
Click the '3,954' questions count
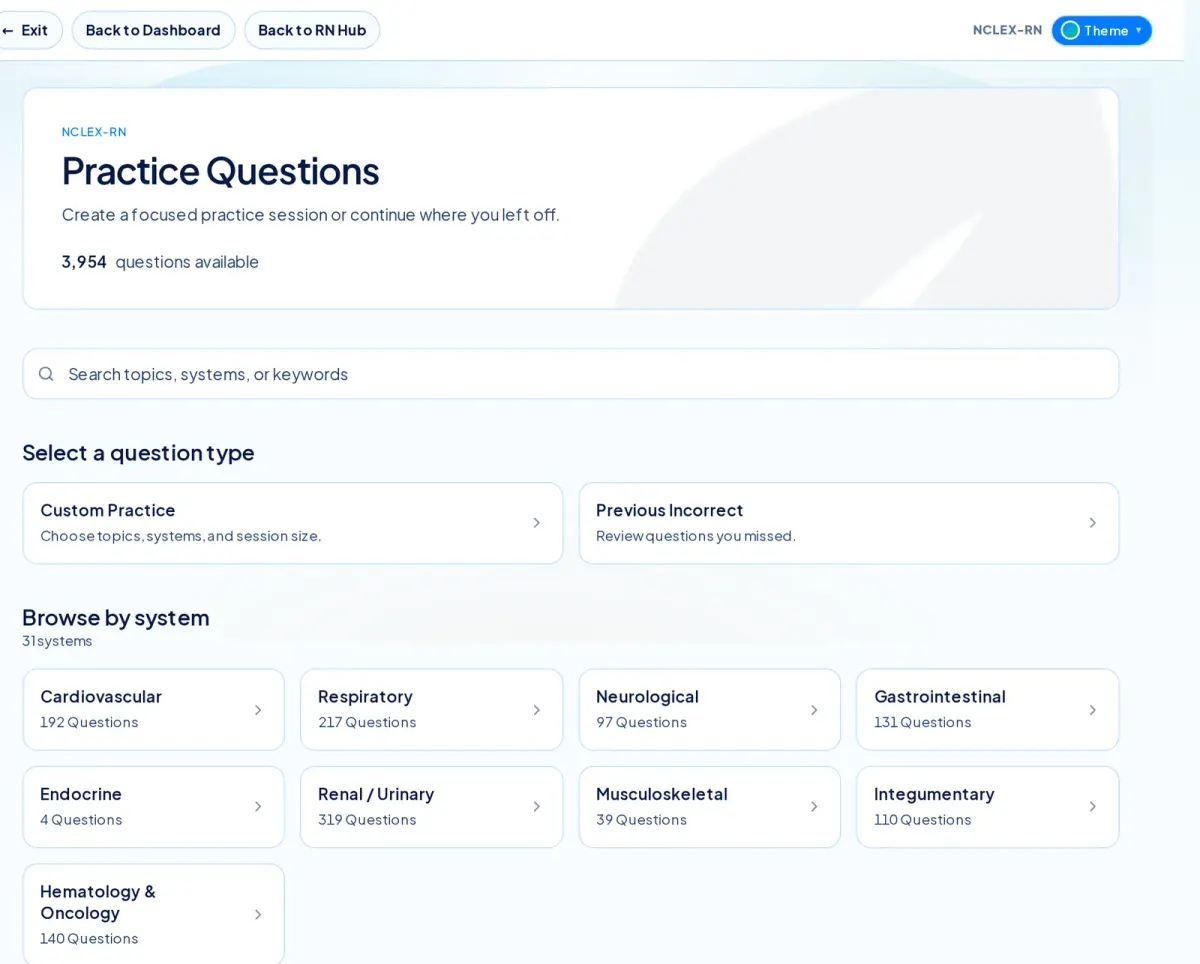(x=84, y=262)
